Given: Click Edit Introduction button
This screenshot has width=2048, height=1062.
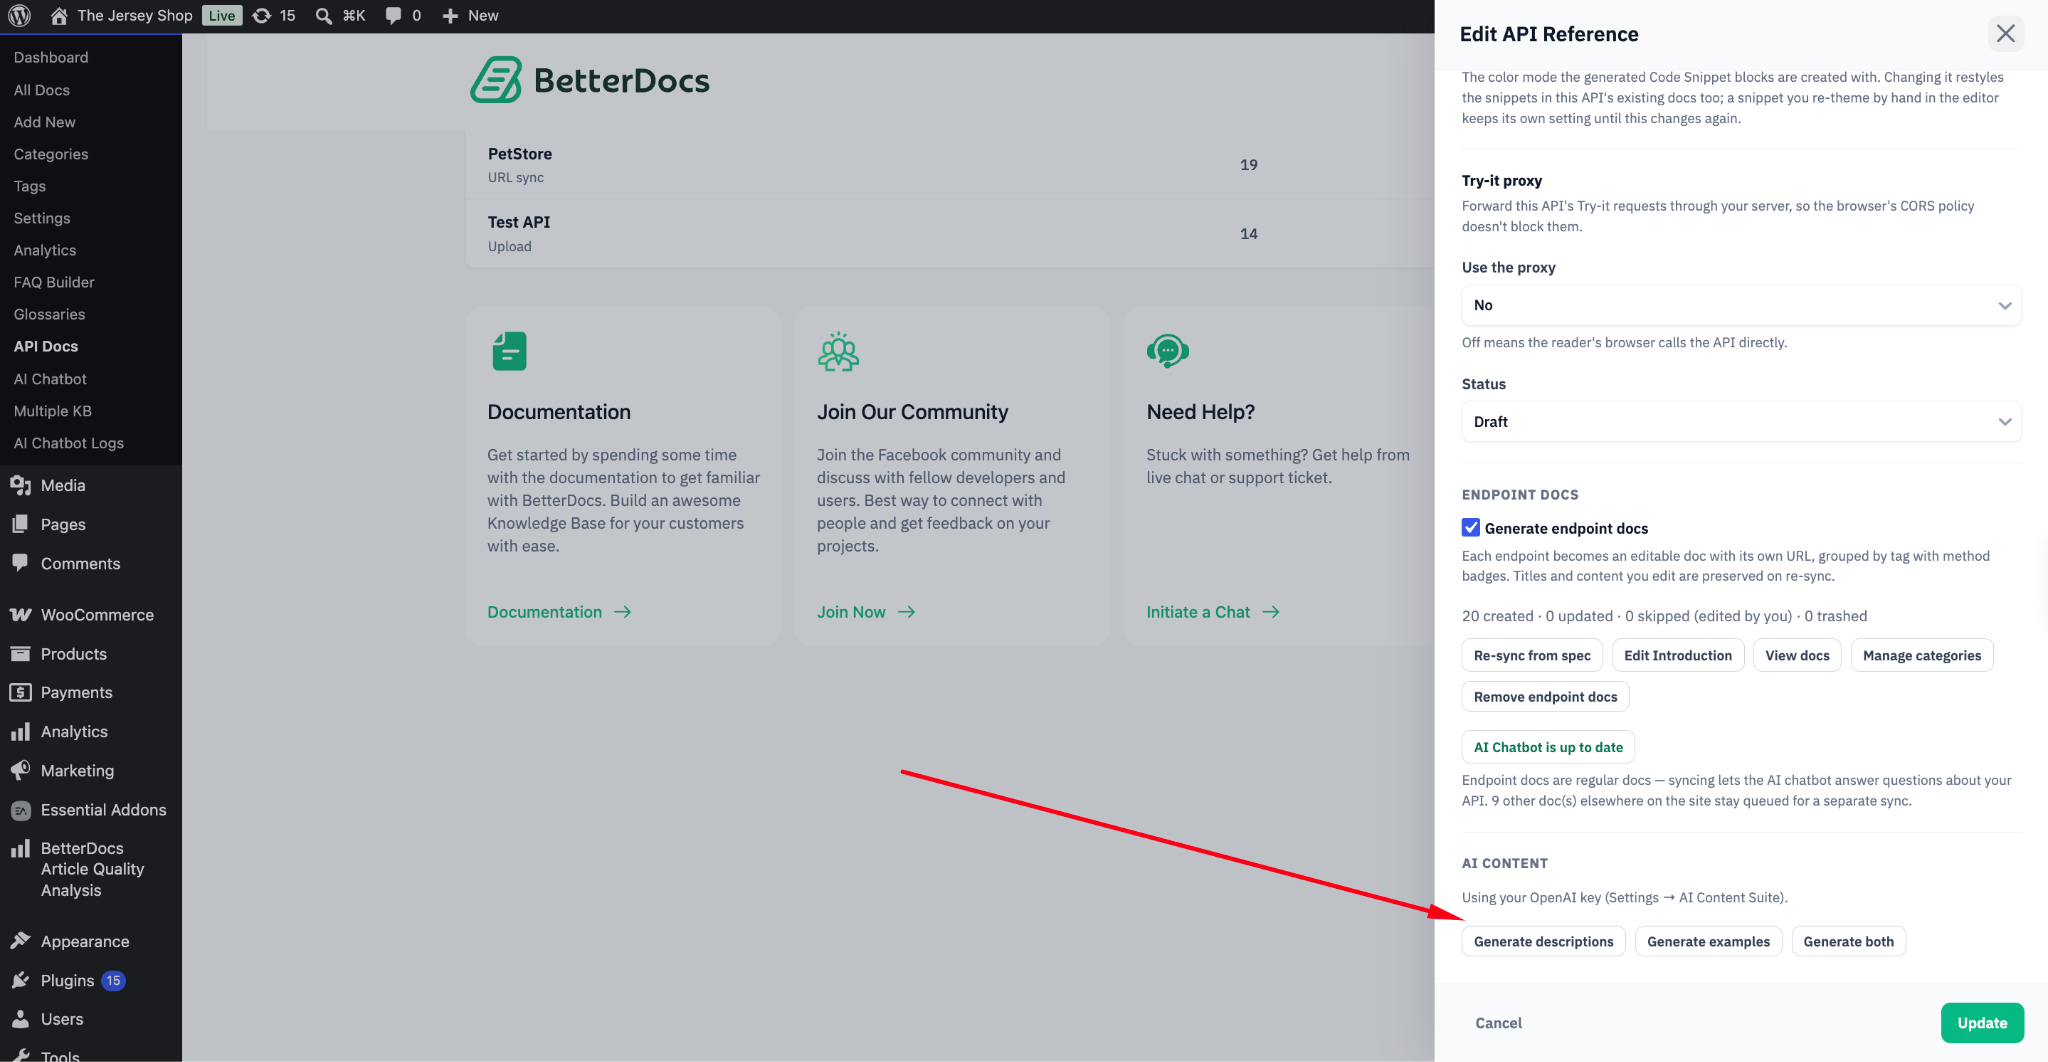Looking at the screenshot, I should [1678, 656].
